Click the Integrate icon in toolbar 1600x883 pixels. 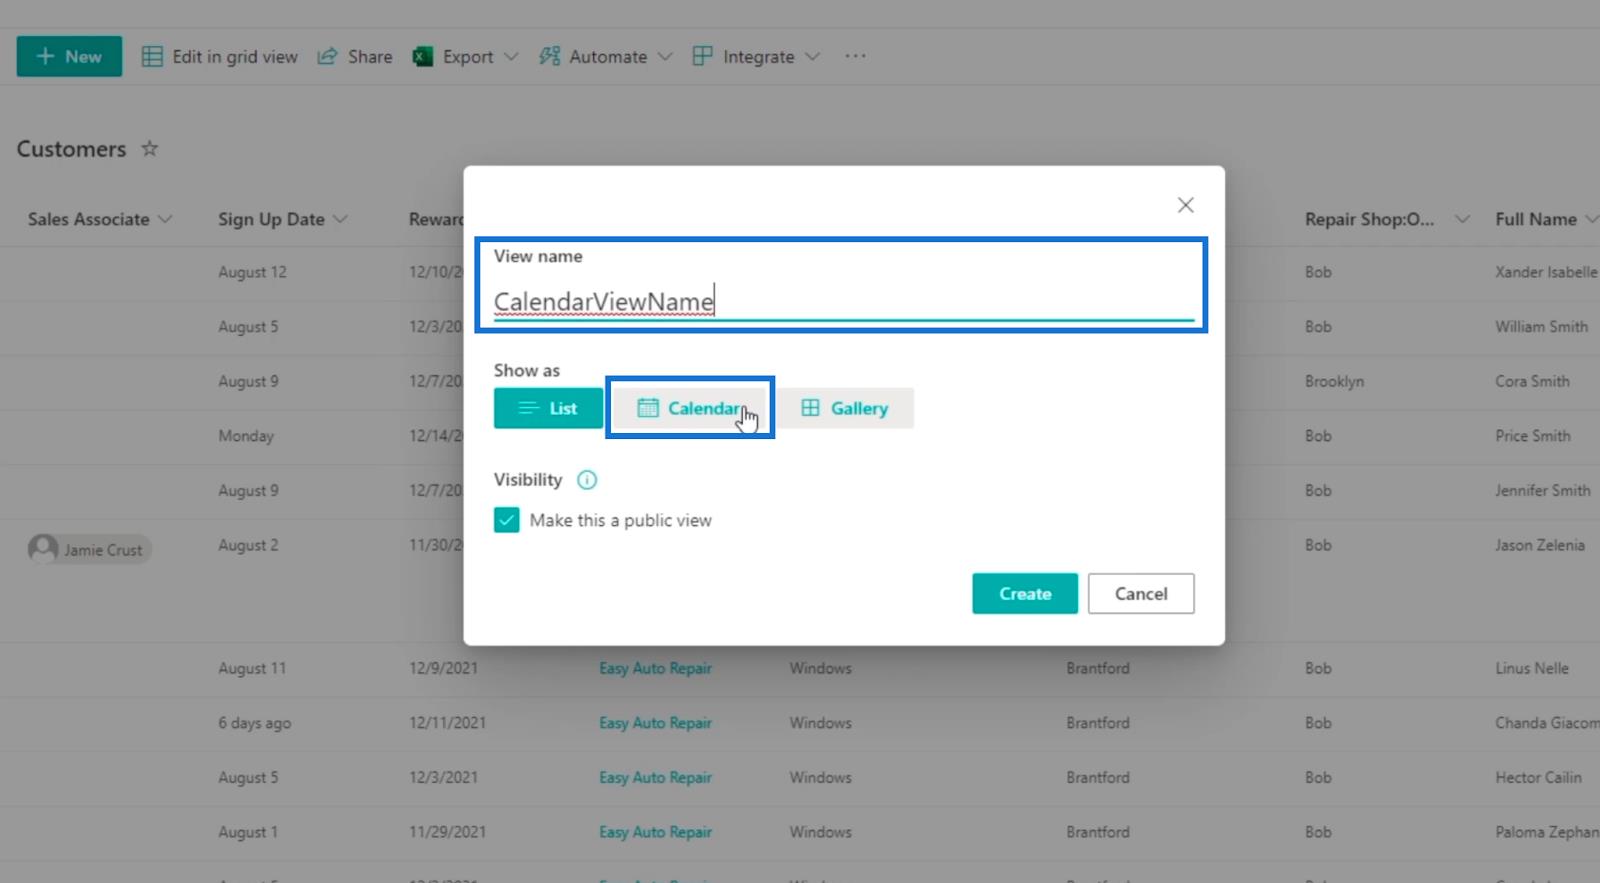tap(703, 57)
